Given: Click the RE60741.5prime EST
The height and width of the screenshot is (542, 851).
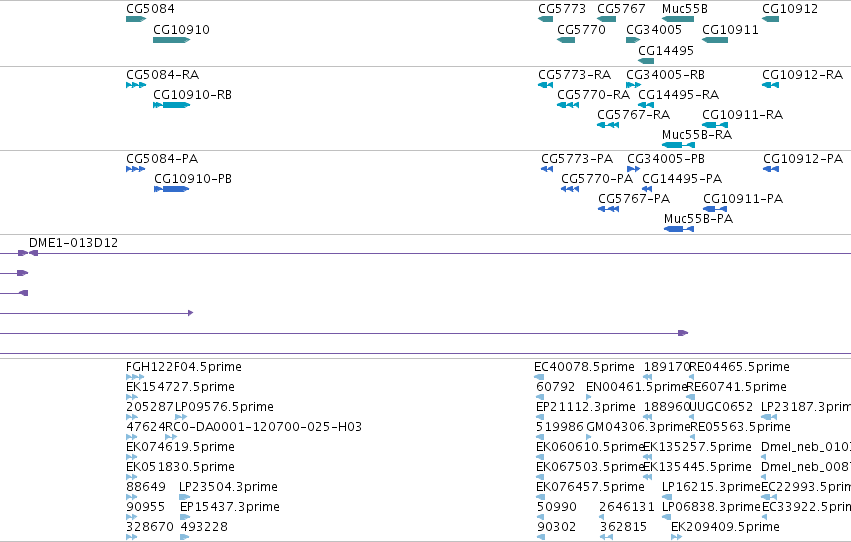Looking at the screenshot, I should (x=690, y=397).
